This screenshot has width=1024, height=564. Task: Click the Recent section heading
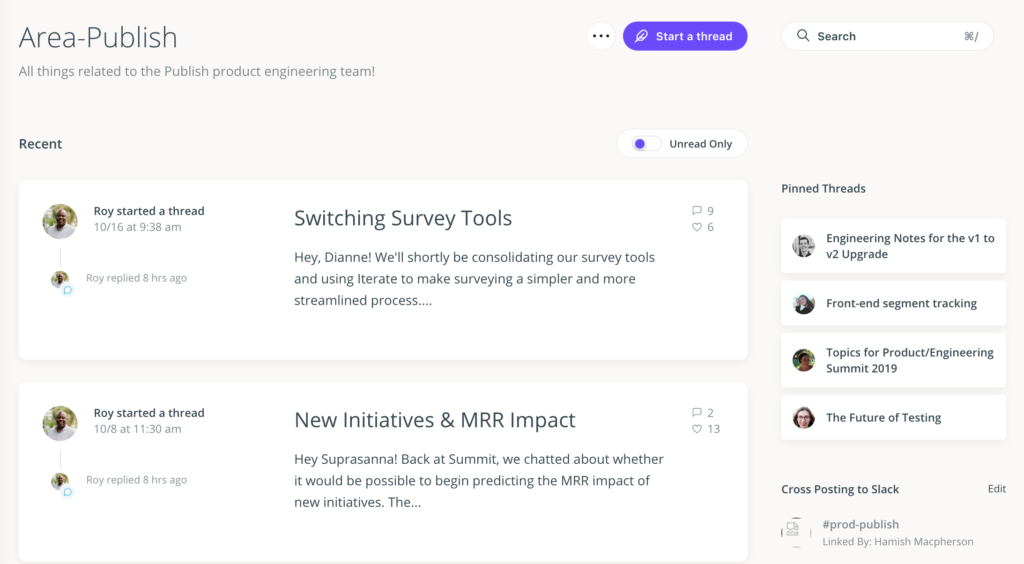(x=40, y=144)
